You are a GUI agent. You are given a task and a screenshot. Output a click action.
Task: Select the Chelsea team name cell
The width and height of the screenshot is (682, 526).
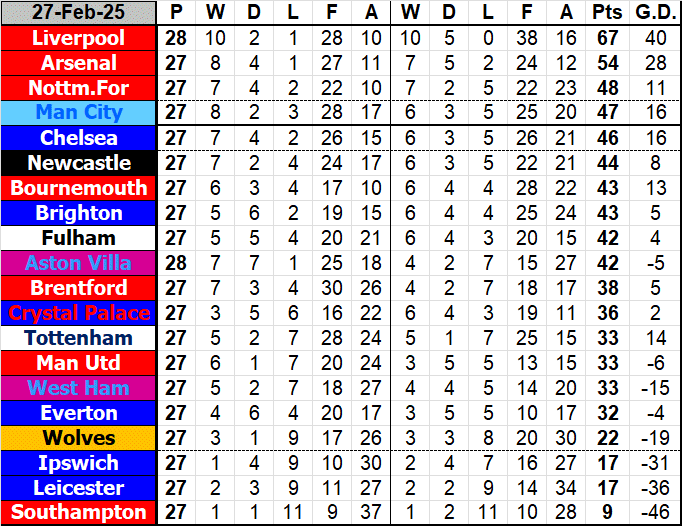point(79,138)
